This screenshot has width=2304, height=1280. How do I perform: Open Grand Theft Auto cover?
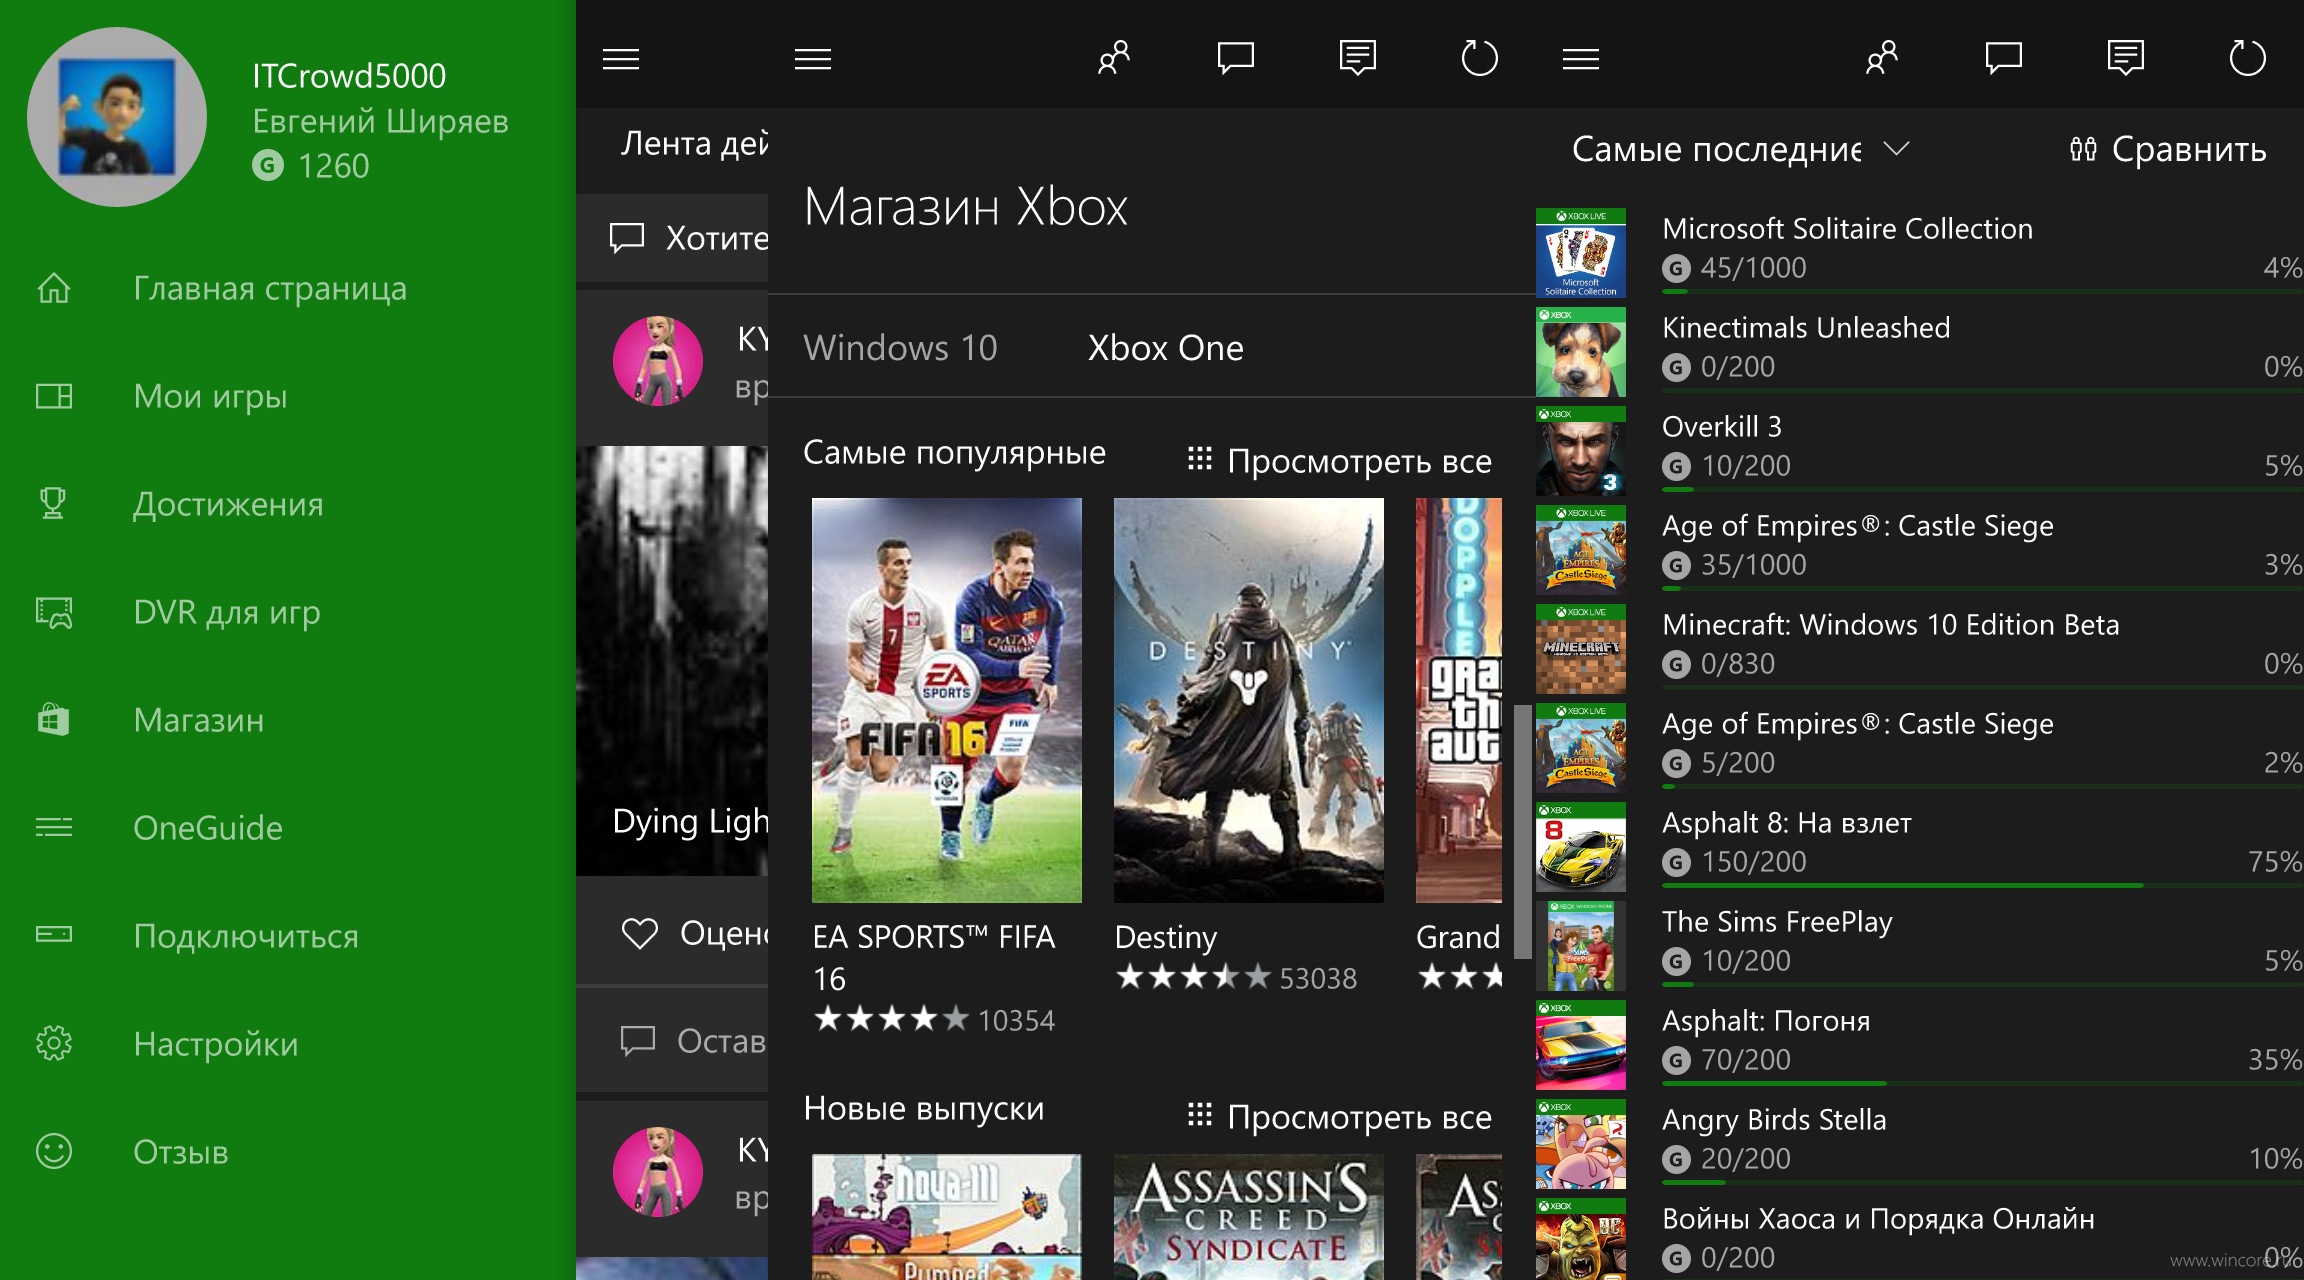(1459, 700)
